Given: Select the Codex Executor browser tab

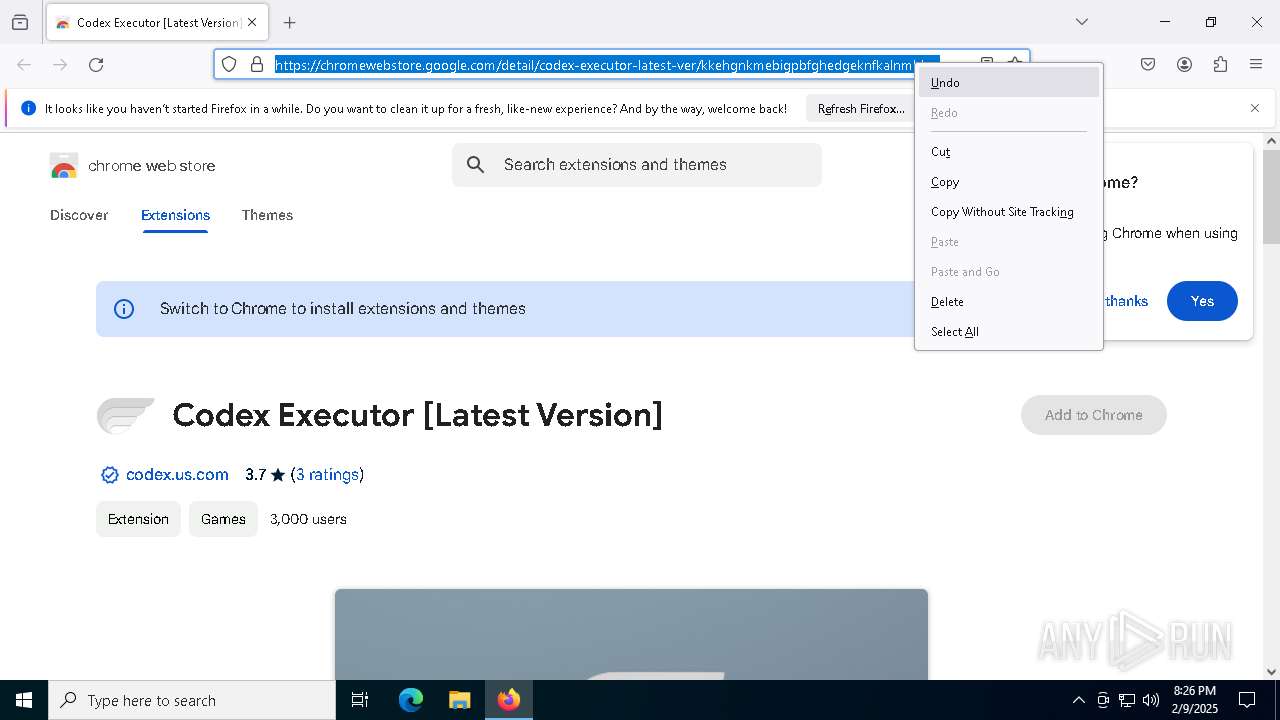Looking at the screenshot, I should (x=155, y=22).
